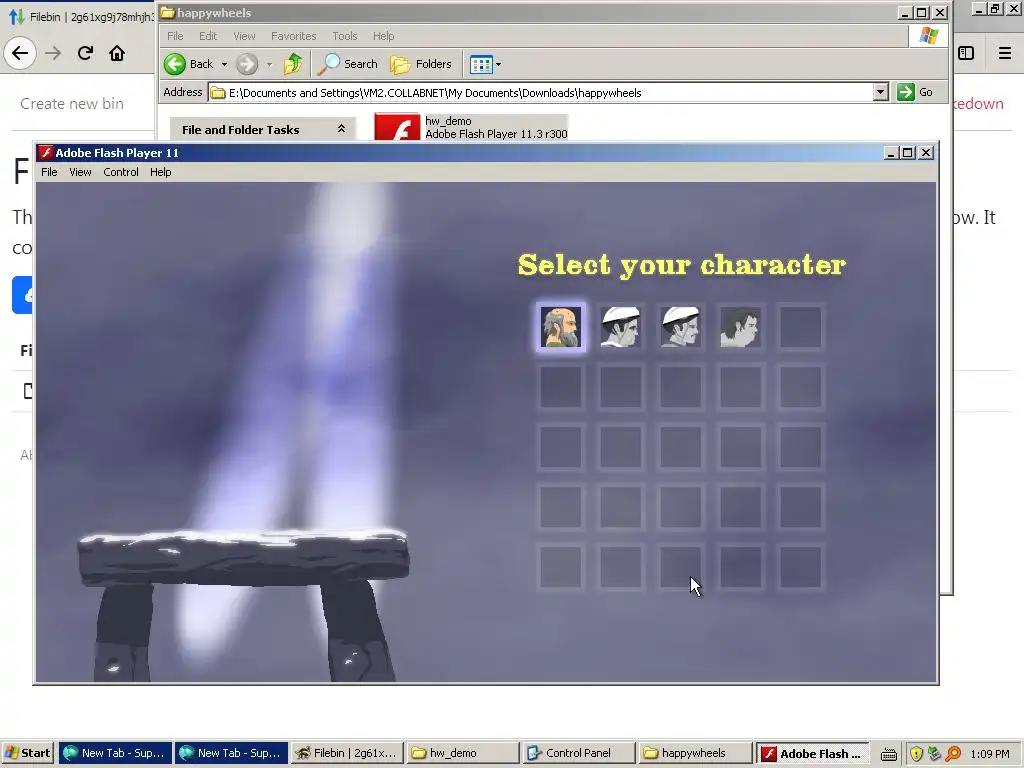Click the security shield tray icon

[916, 754]
